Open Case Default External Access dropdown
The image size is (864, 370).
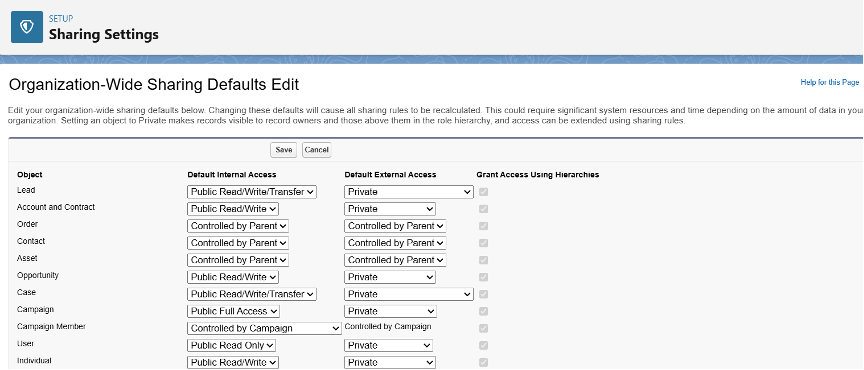tap(409, 294)
